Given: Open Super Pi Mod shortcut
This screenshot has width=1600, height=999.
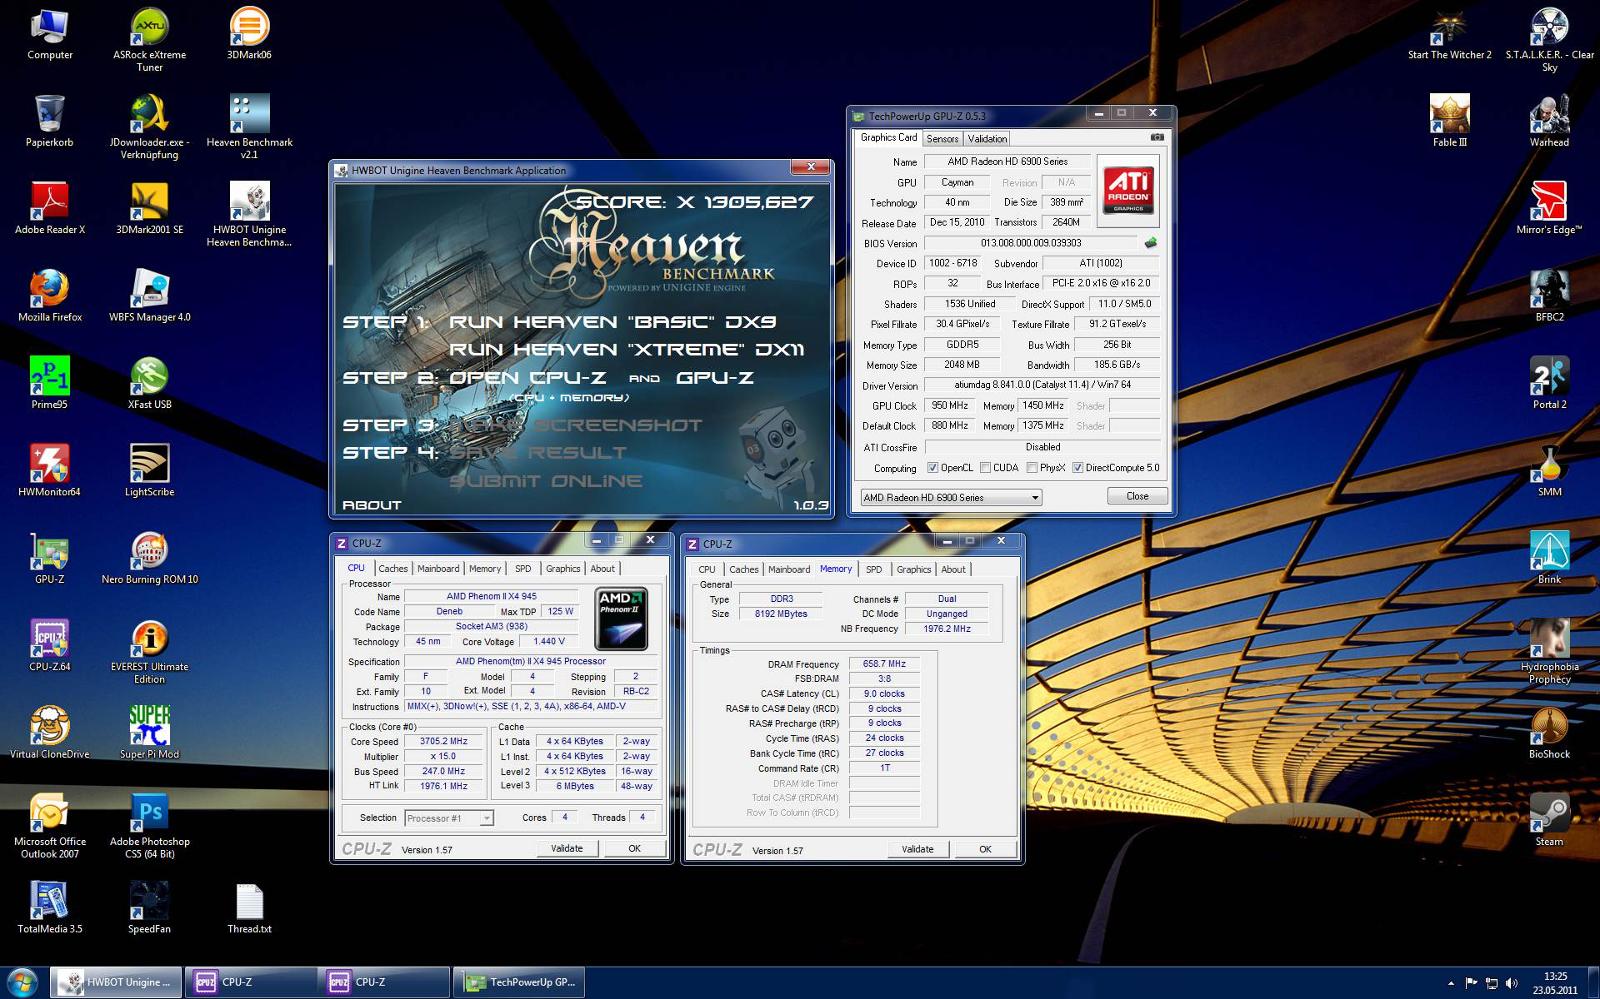Looking at the screenshot, I should pyautogui.click(x=149, y=732).
